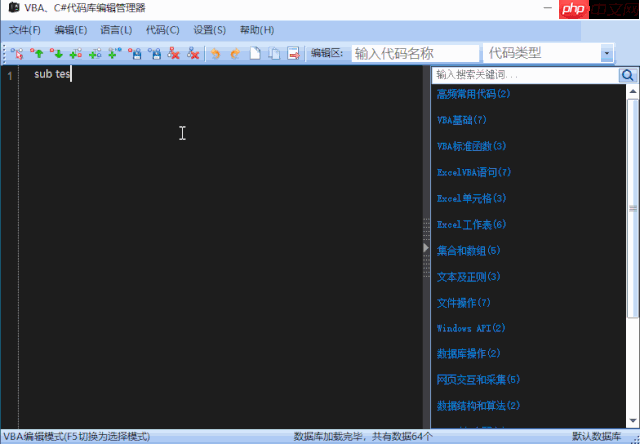Open the Excel工作表(6) category
The height and width of the screenshot is (444, 640).
tap(471, 224)
